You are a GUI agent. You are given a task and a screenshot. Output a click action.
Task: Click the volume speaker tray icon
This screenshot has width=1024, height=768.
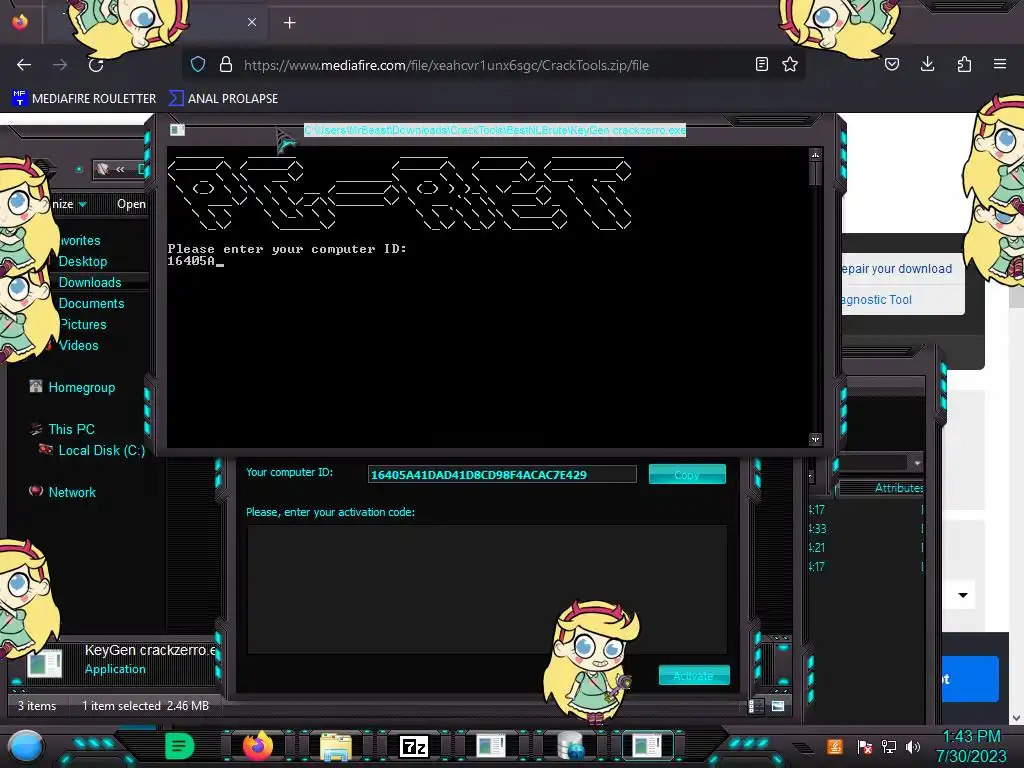click(x=913, y=746)
